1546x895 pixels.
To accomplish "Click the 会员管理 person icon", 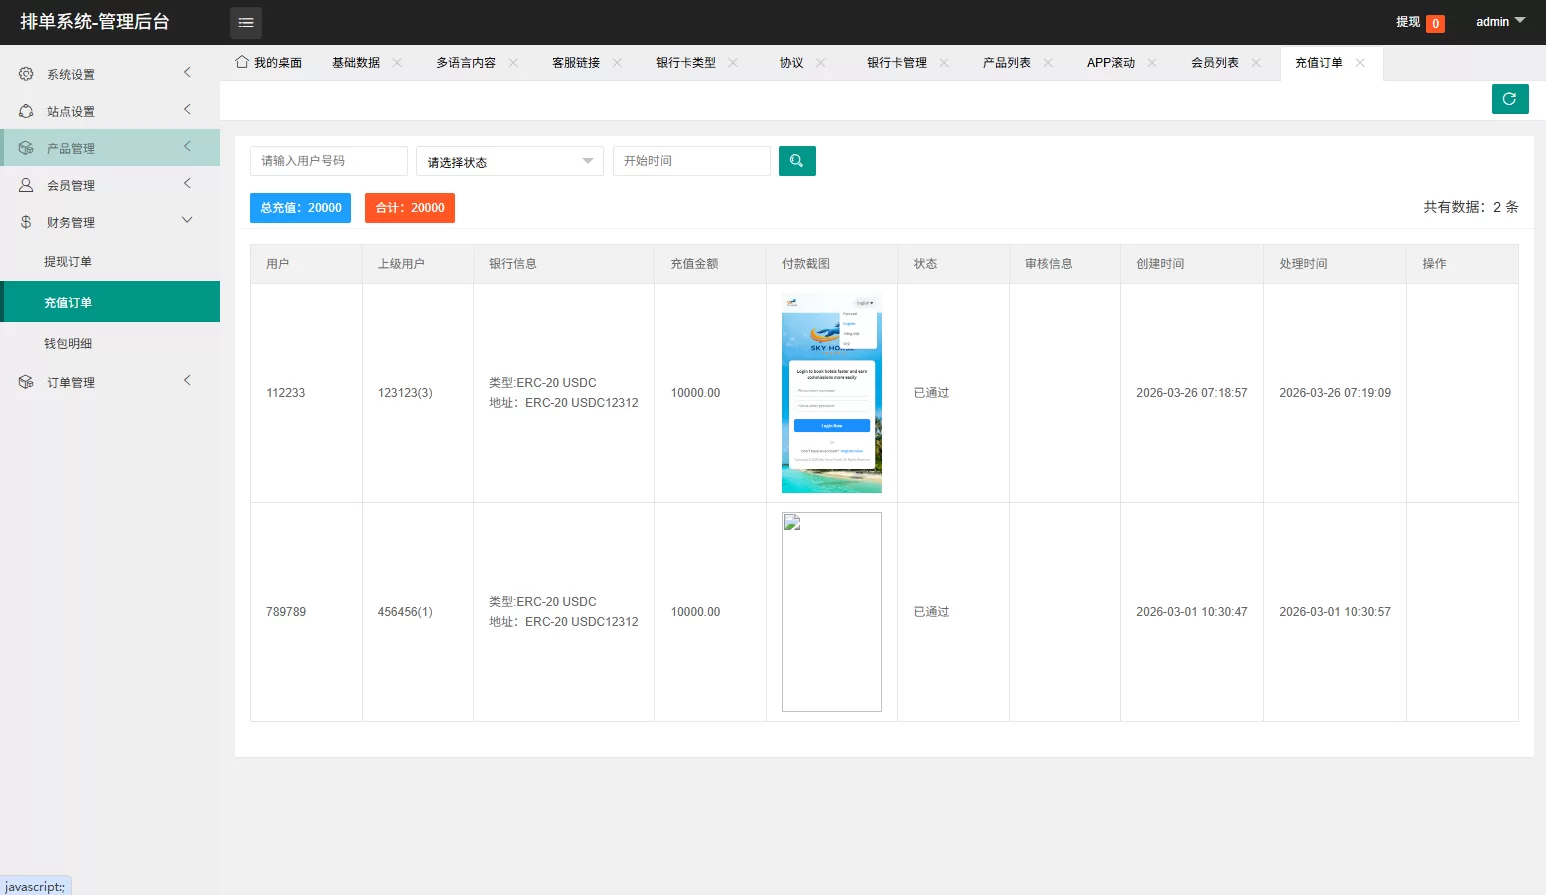I will pyautogui.click(x=26, y=185).
